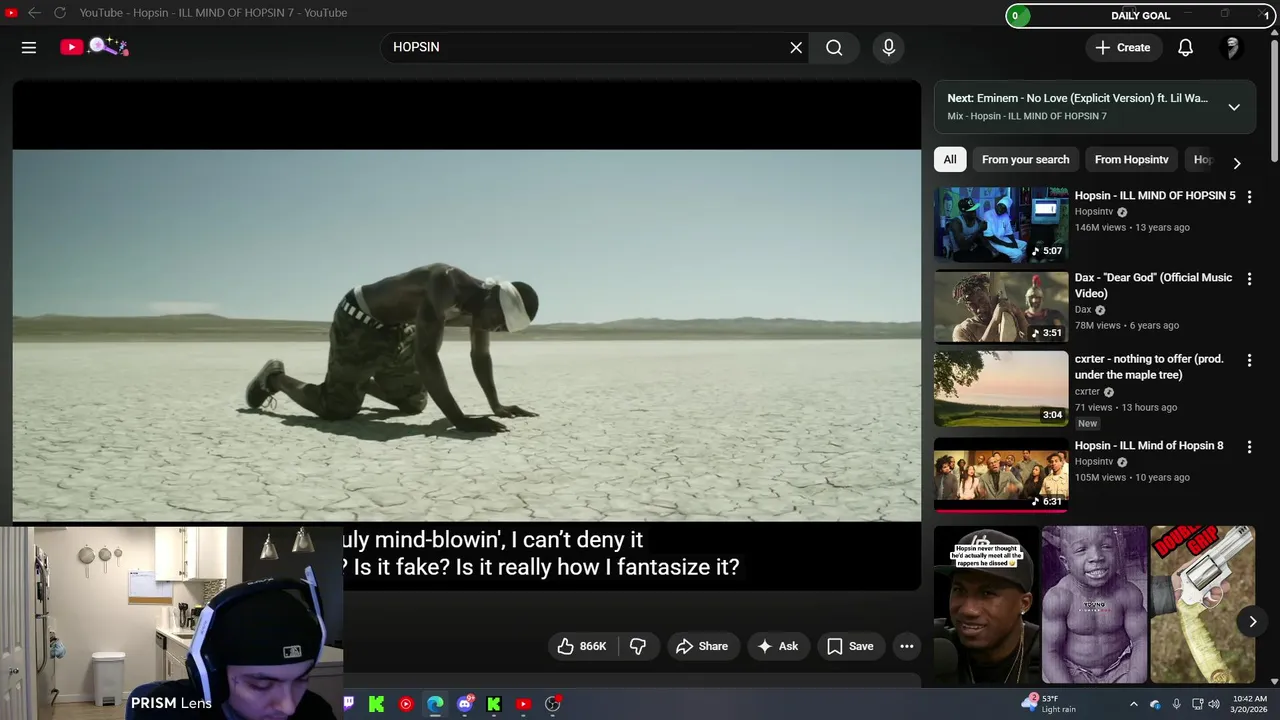Go to YouTube home via logo
1280x720 pixels.
click(93, 47)
